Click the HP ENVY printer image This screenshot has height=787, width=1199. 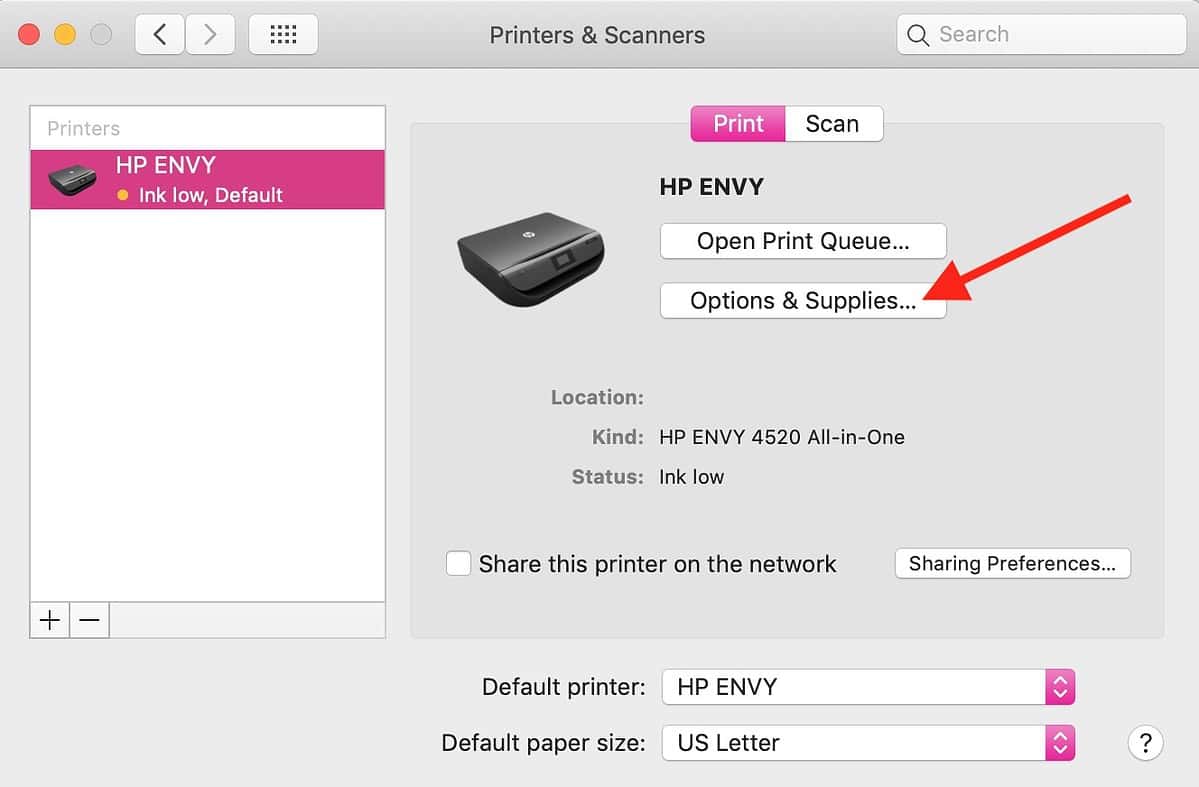[x=530, y=260]
